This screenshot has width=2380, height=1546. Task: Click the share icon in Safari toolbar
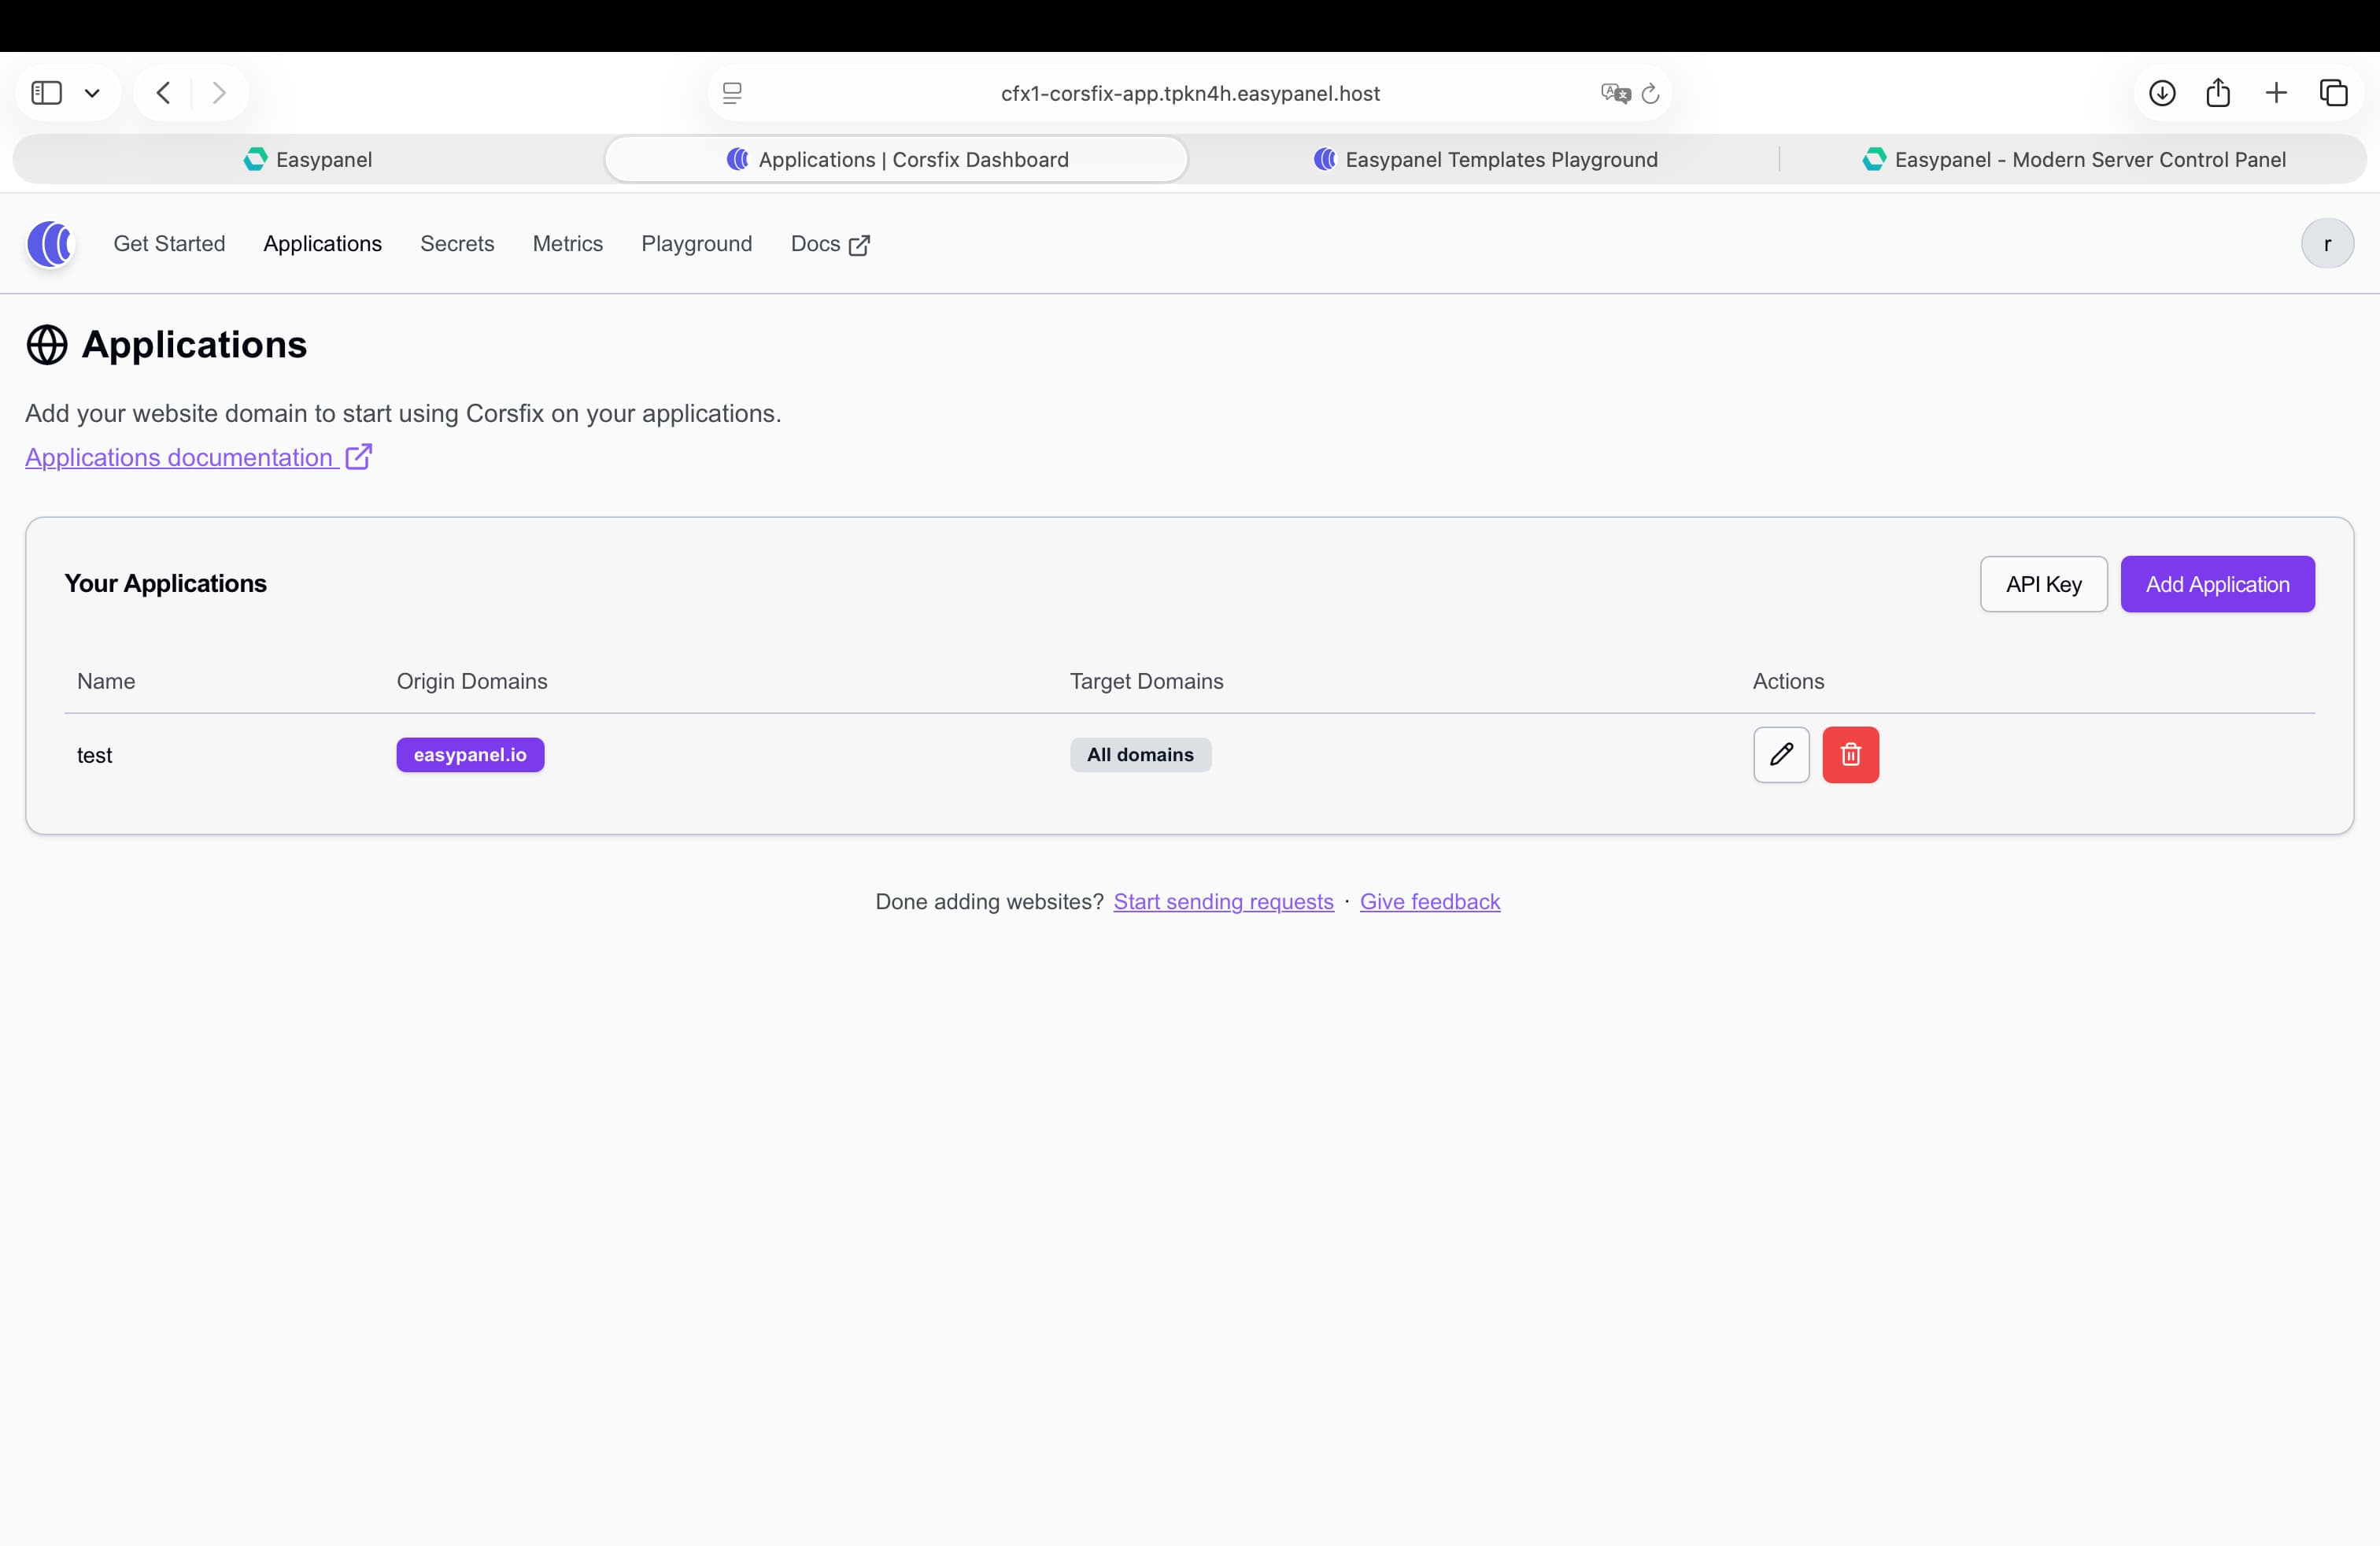click(x=2219, y=92)
